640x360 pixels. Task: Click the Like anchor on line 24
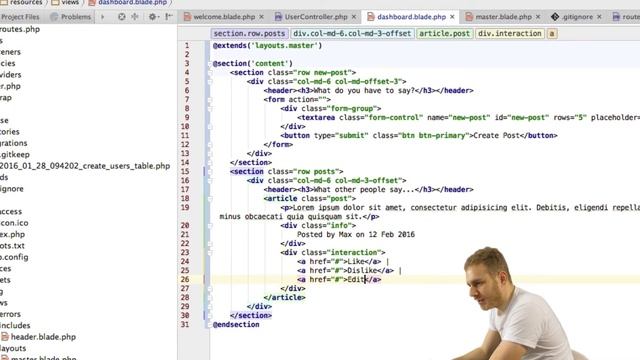click(339, 262)
